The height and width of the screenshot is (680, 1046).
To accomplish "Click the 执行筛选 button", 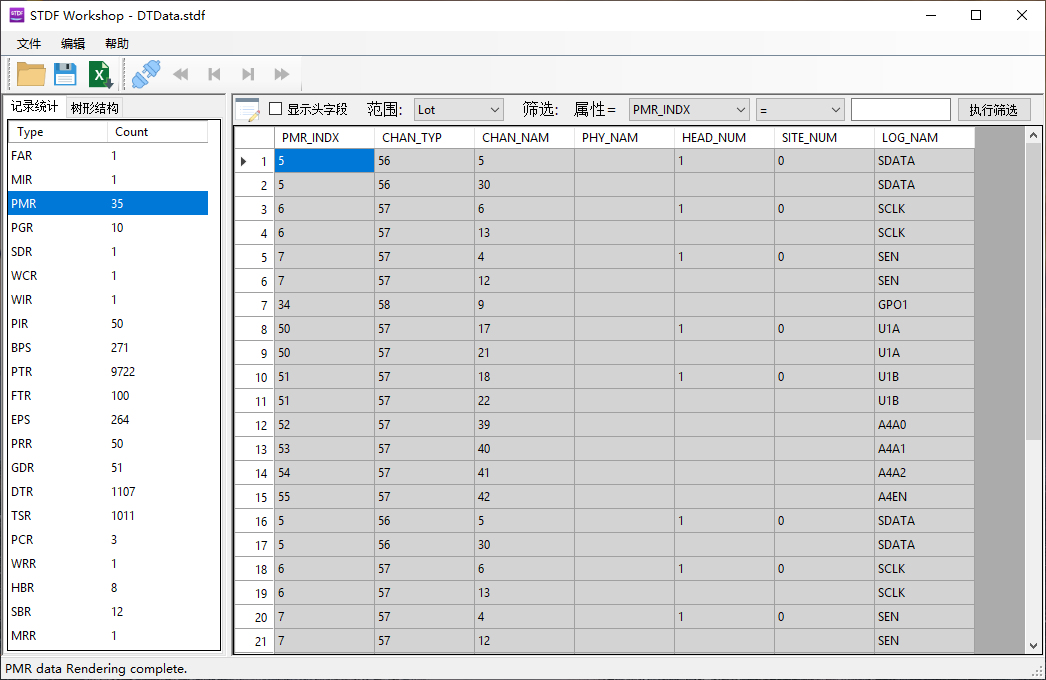I will click(x=993, y=109).
